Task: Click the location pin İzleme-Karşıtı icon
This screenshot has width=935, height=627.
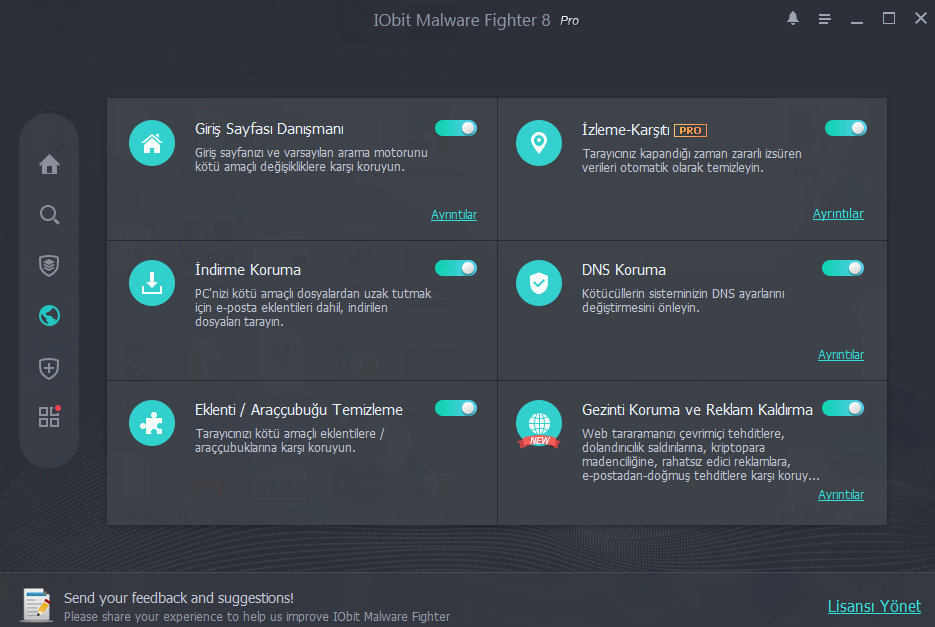Action: coord(539,143)
